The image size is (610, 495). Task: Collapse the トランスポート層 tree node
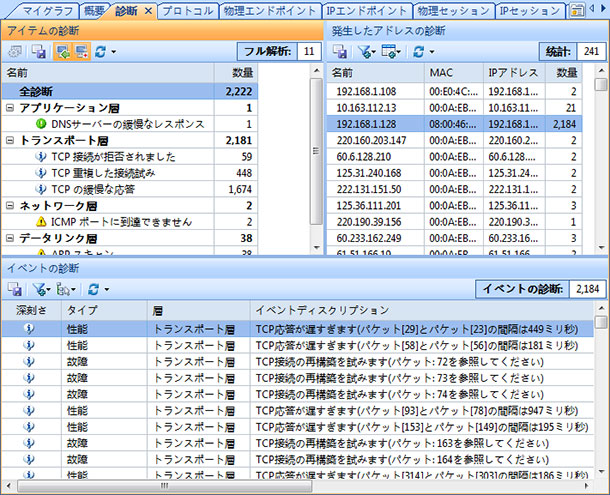click(x=10, y=141)
